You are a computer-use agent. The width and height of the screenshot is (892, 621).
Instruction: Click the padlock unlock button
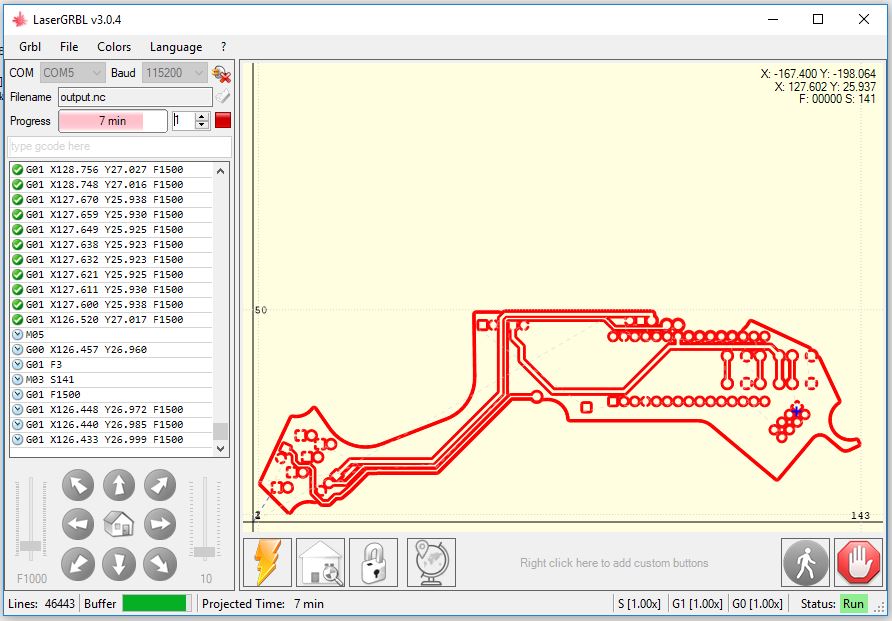pyautogui.click(x=373, y=562)
